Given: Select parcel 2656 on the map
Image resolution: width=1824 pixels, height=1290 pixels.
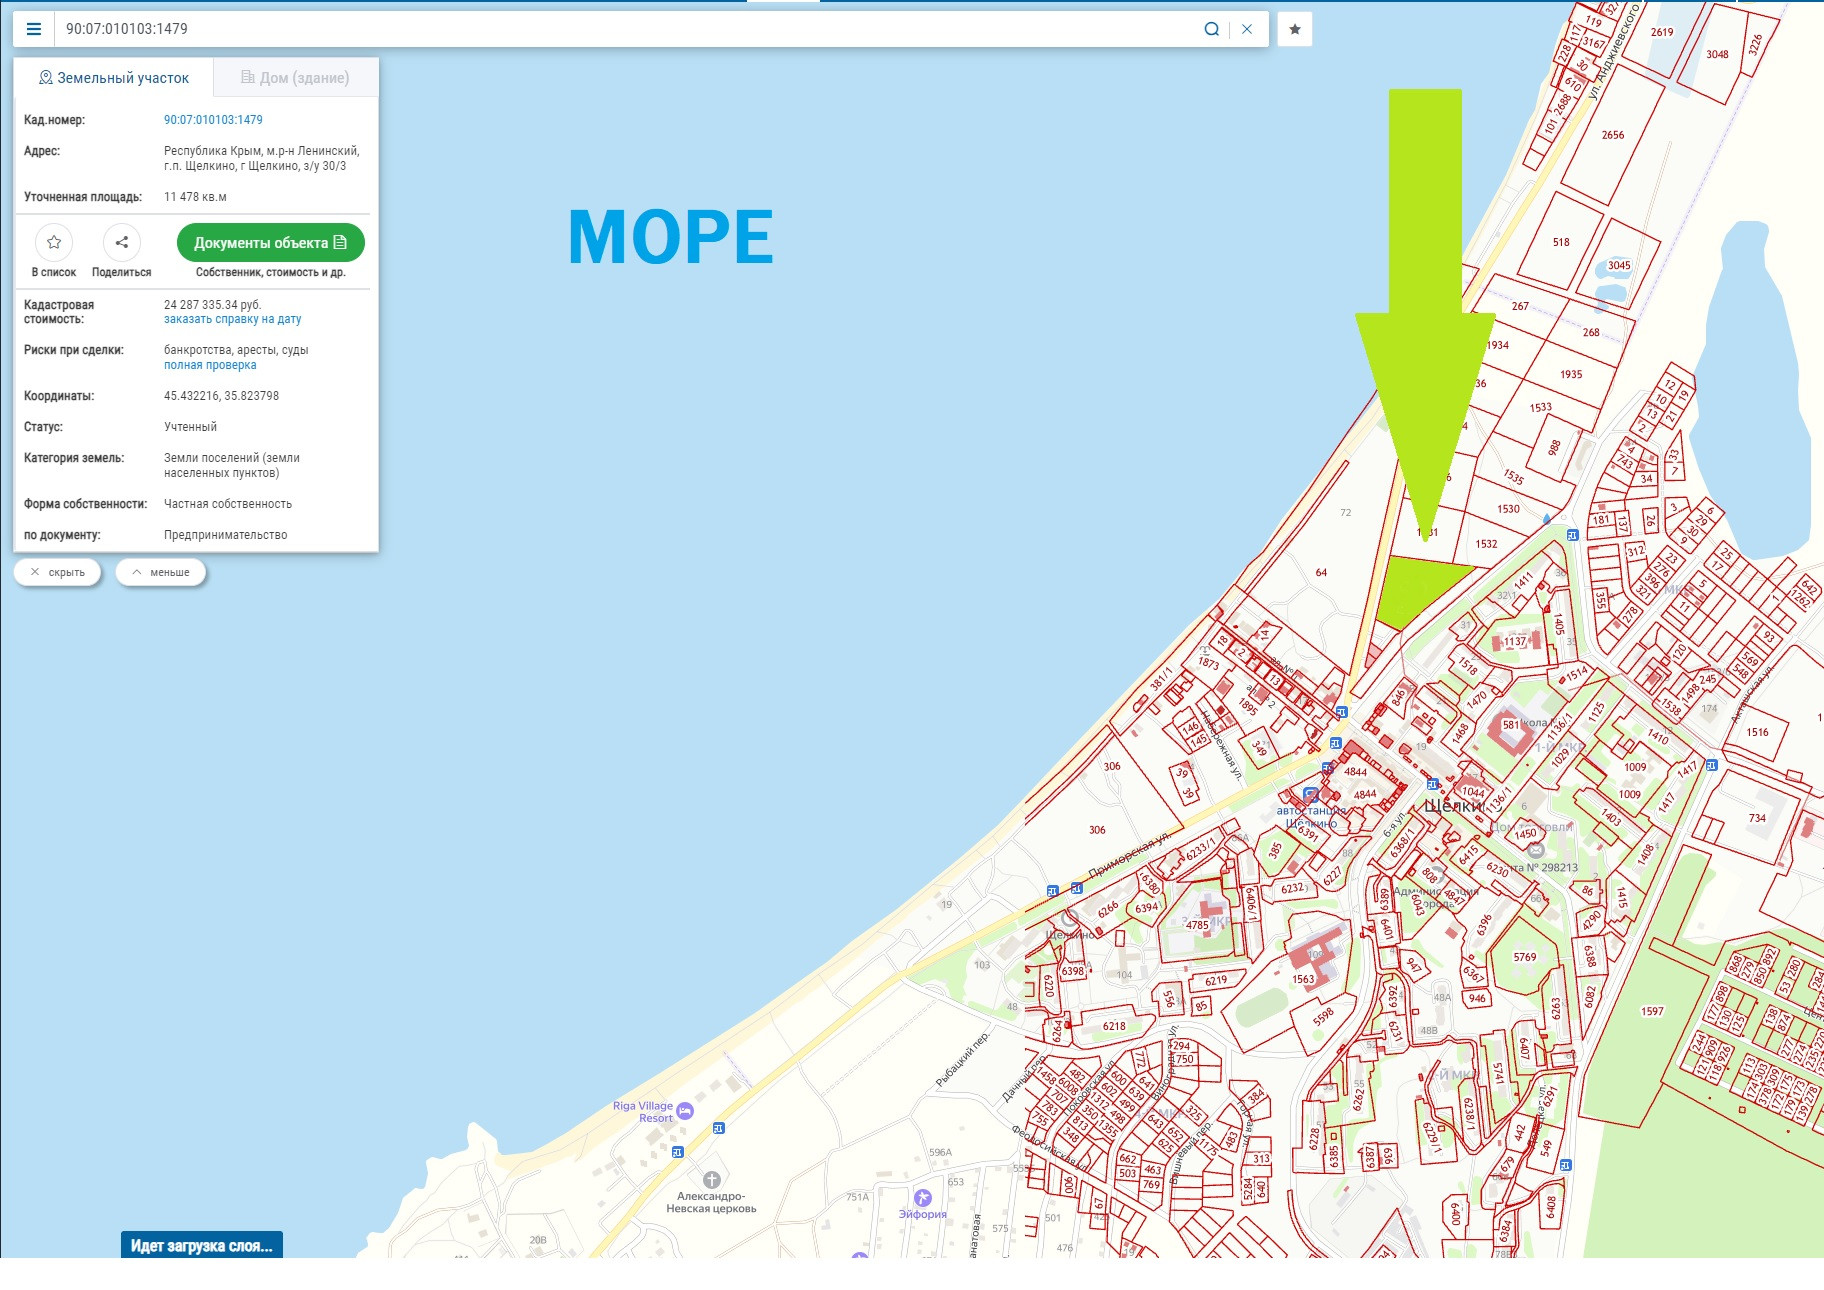Looking at the screenshot, I should coord(1613,135).
